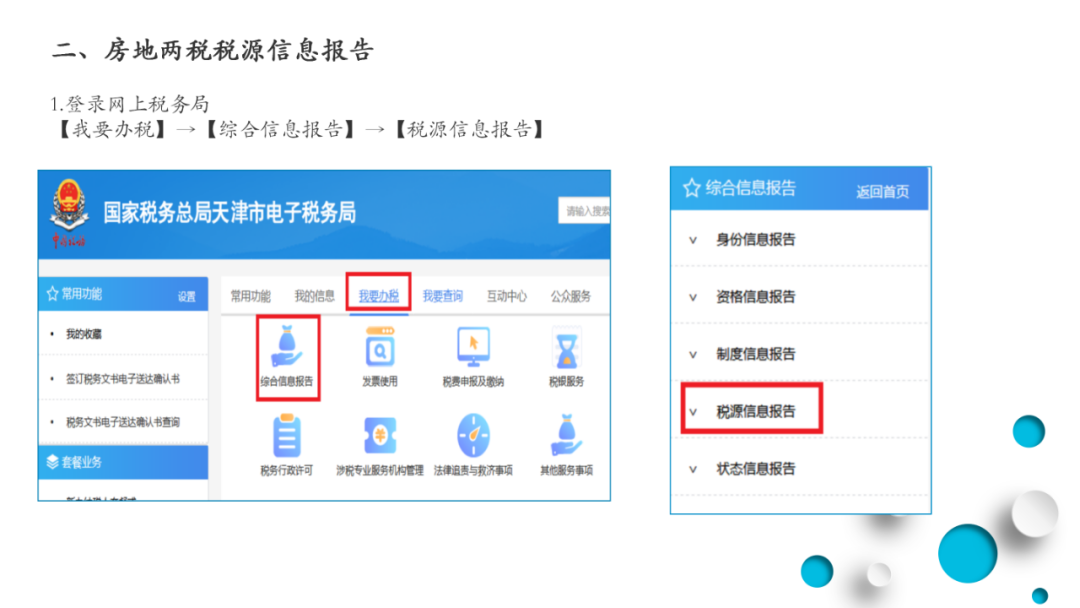Screen dimensions: 1080x608
Task: Open the 其他服务事项 icon
Action: [x=566, y=436]
